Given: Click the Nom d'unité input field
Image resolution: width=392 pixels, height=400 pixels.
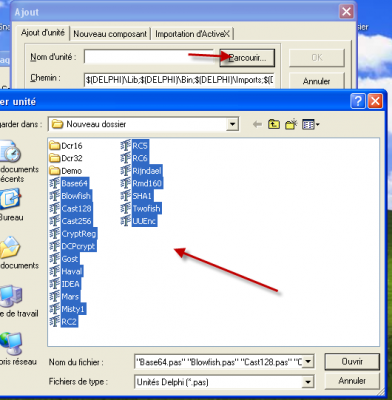Looking at the screenshot, I should coord(150,57).
